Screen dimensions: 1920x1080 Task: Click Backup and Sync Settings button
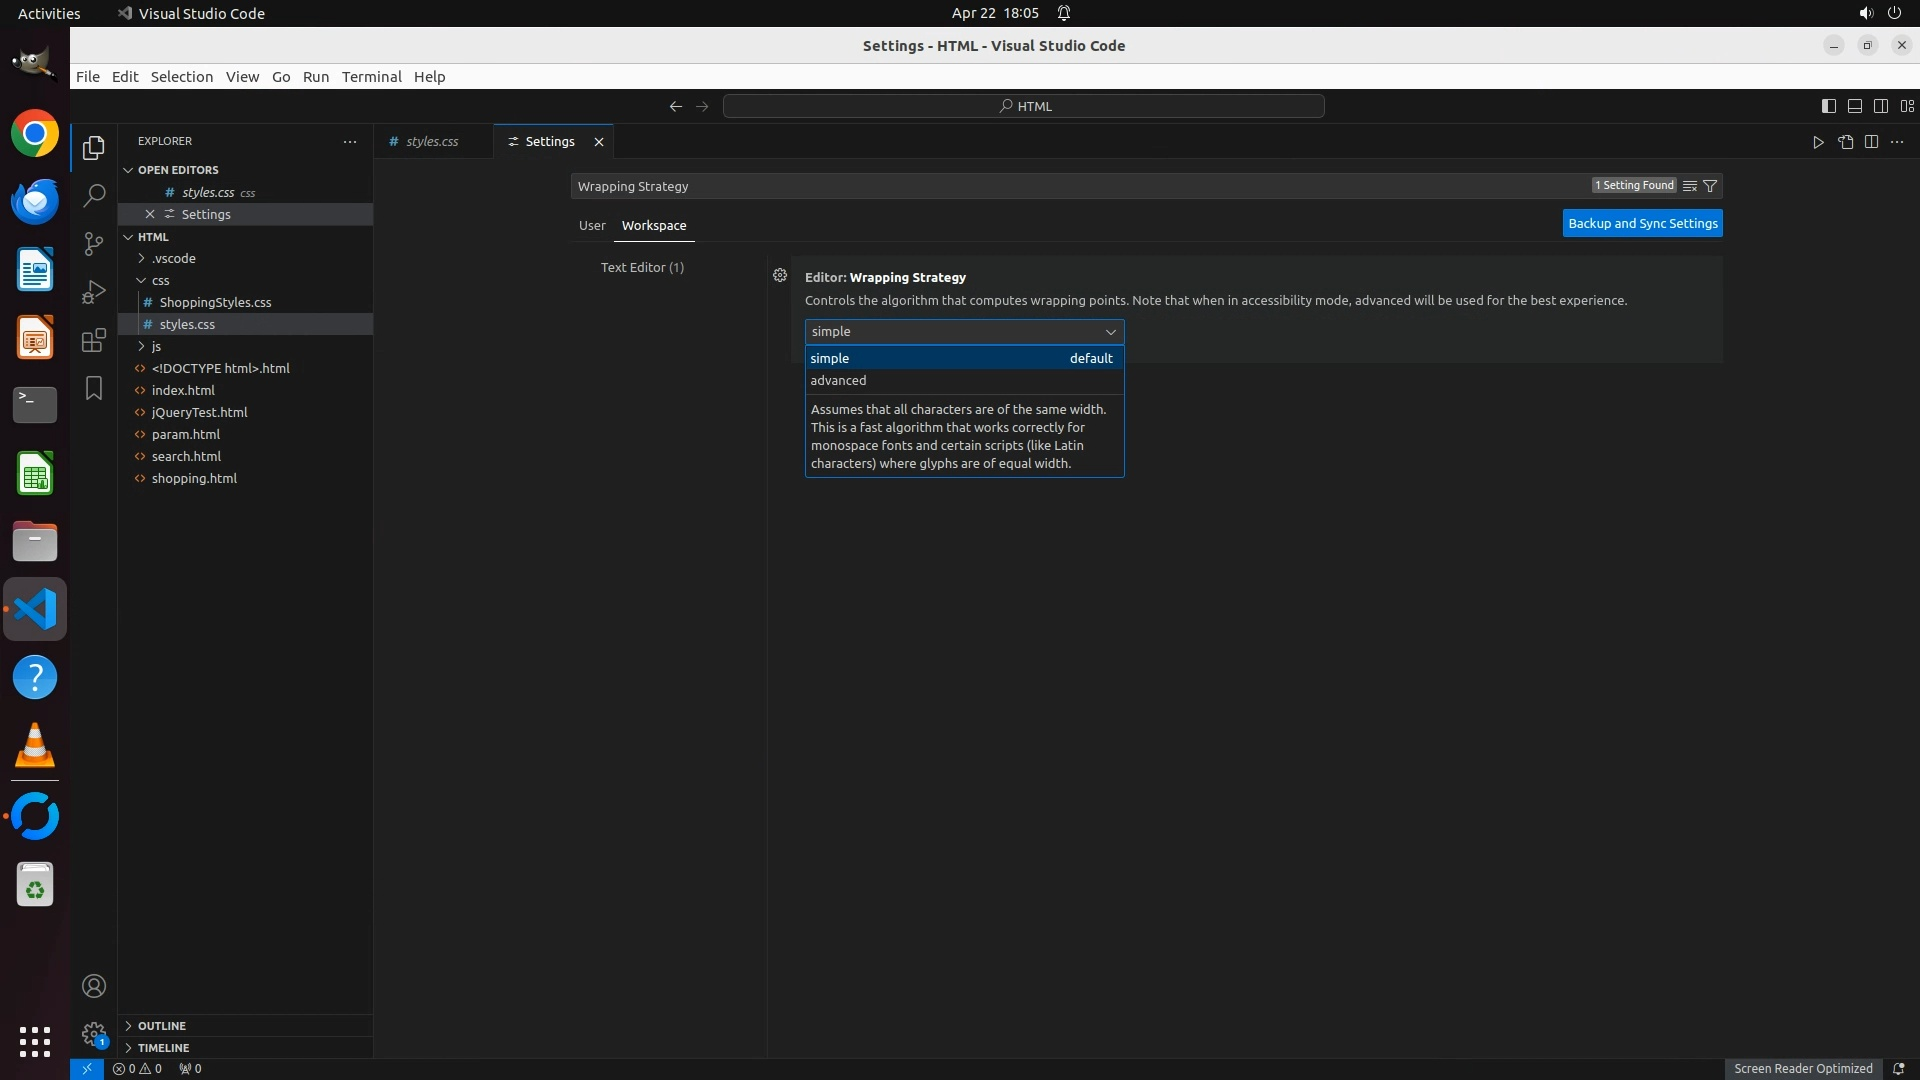1642,223
